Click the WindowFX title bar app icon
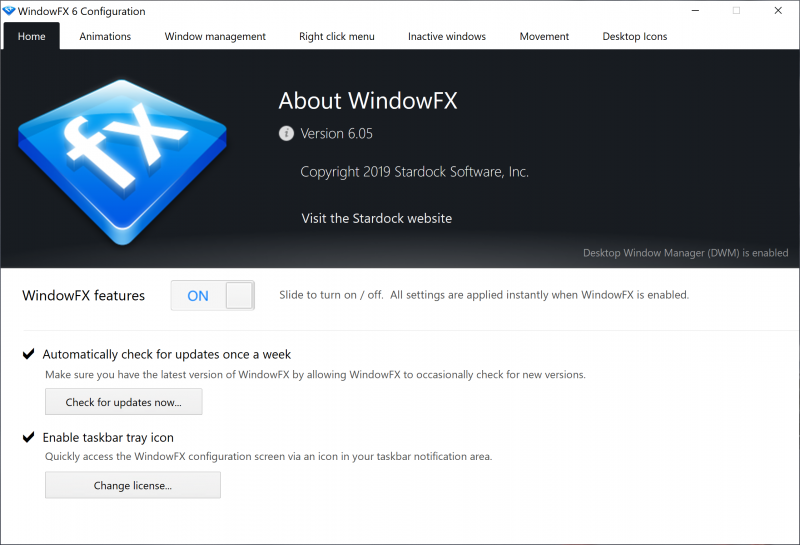 coord(9,11)
